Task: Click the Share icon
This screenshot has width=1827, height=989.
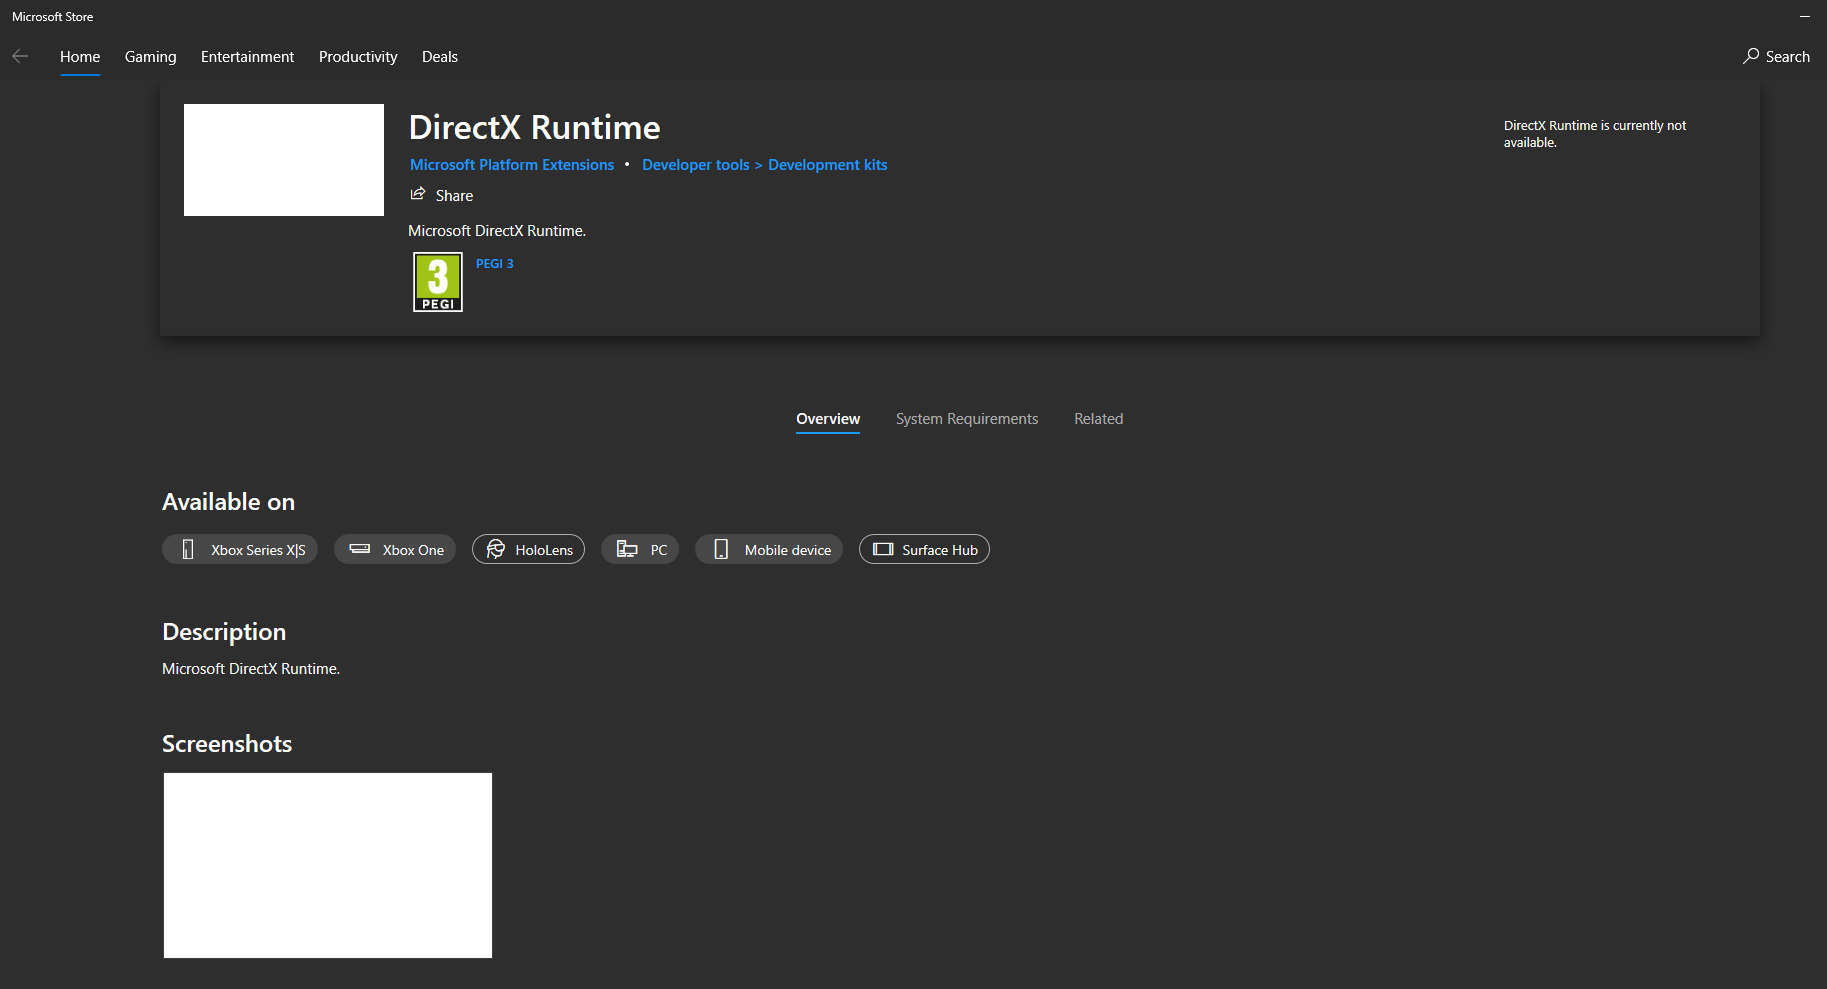Action: pos(418,194)
